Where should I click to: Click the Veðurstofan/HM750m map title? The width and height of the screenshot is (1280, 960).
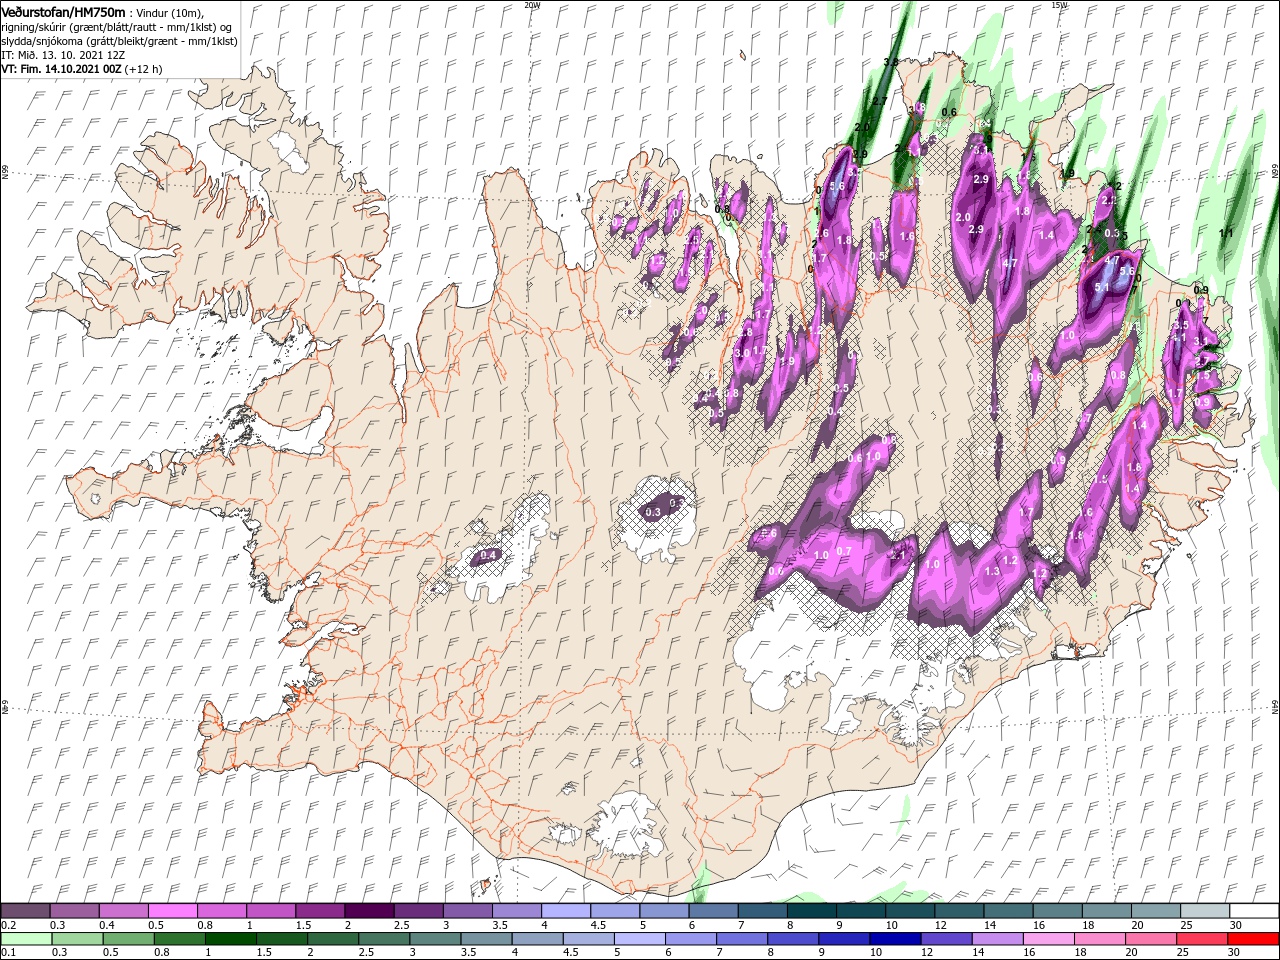pos(64,11)
